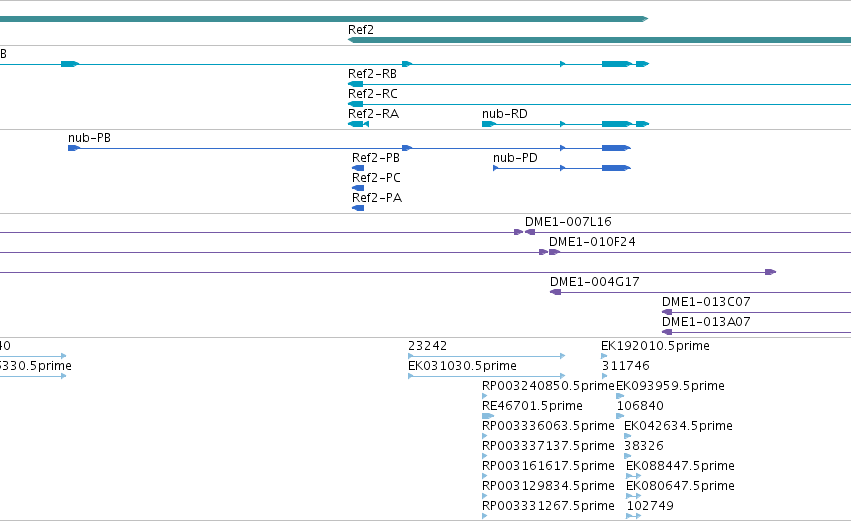Click the DME1-007L16 clone label

click(x=568, y=221)
